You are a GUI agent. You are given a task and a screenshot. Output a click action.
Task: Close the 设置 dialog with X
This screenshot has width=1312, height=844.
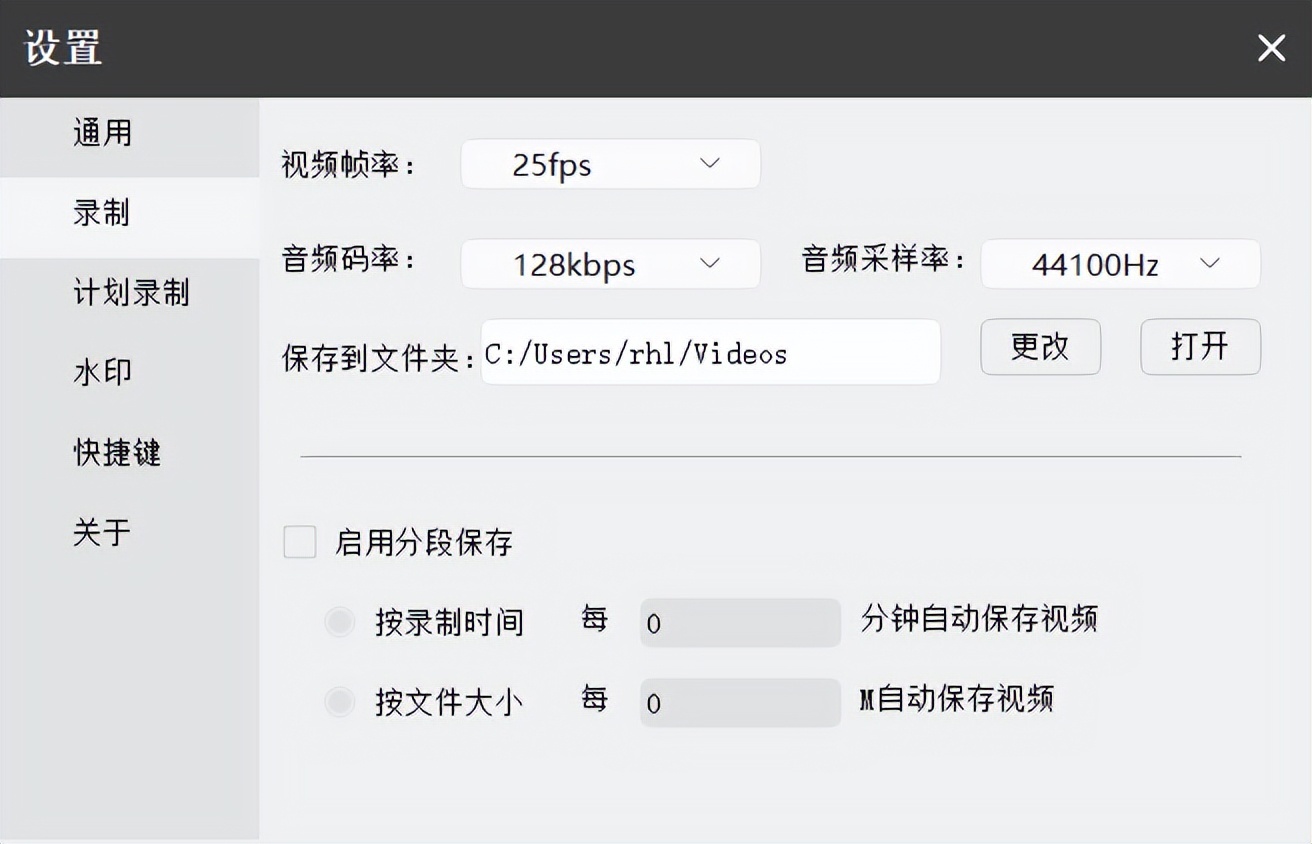point(1271,48)
